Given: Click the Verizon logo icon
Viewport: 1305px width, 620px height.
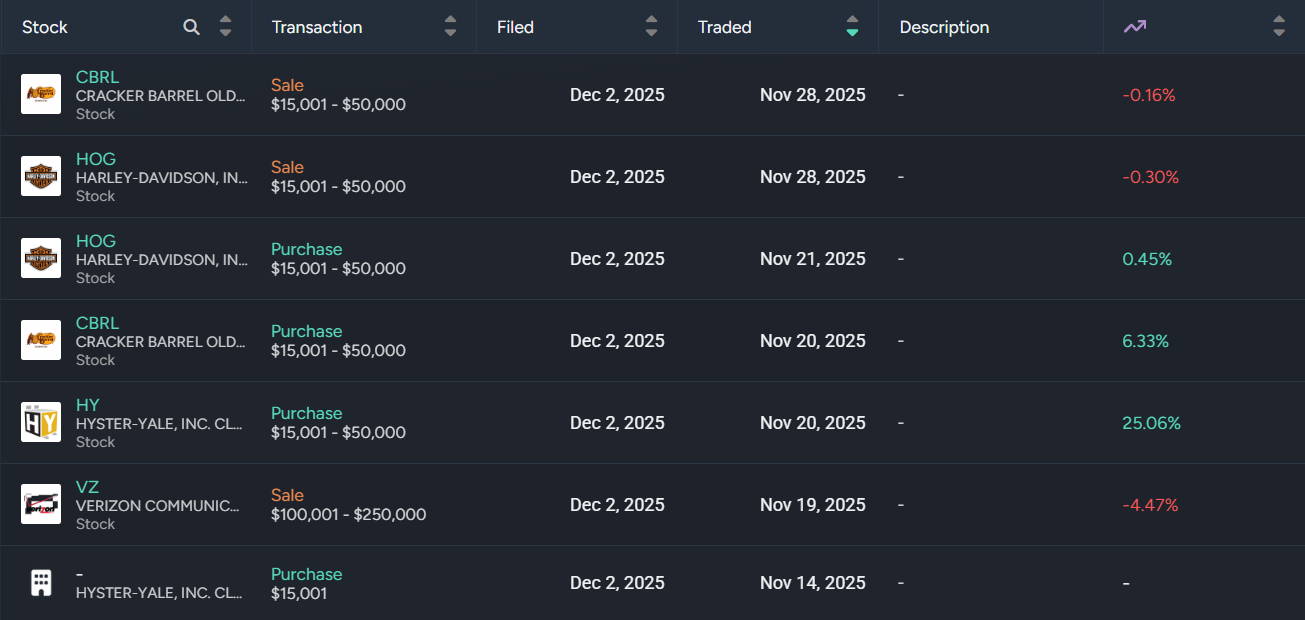Looking at the screenshot, I should tap(41, 504).
